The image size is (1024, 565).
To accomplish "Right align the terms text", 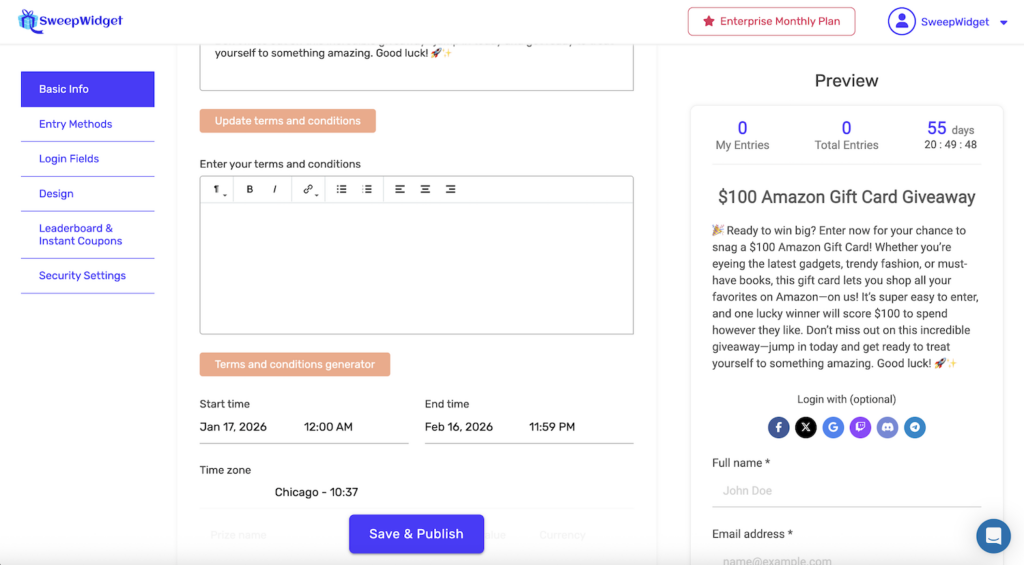I will click(x=450, y=189).
